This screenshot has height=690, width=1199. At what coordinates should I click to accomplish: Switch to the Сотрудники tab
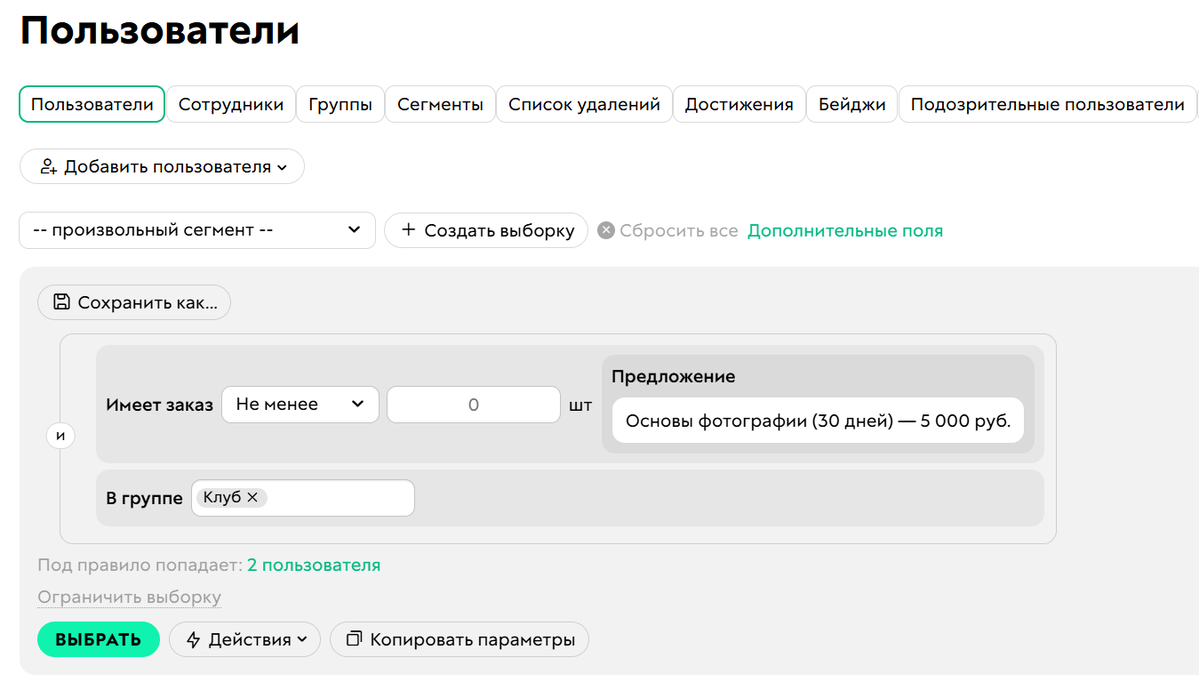point(230,103)
